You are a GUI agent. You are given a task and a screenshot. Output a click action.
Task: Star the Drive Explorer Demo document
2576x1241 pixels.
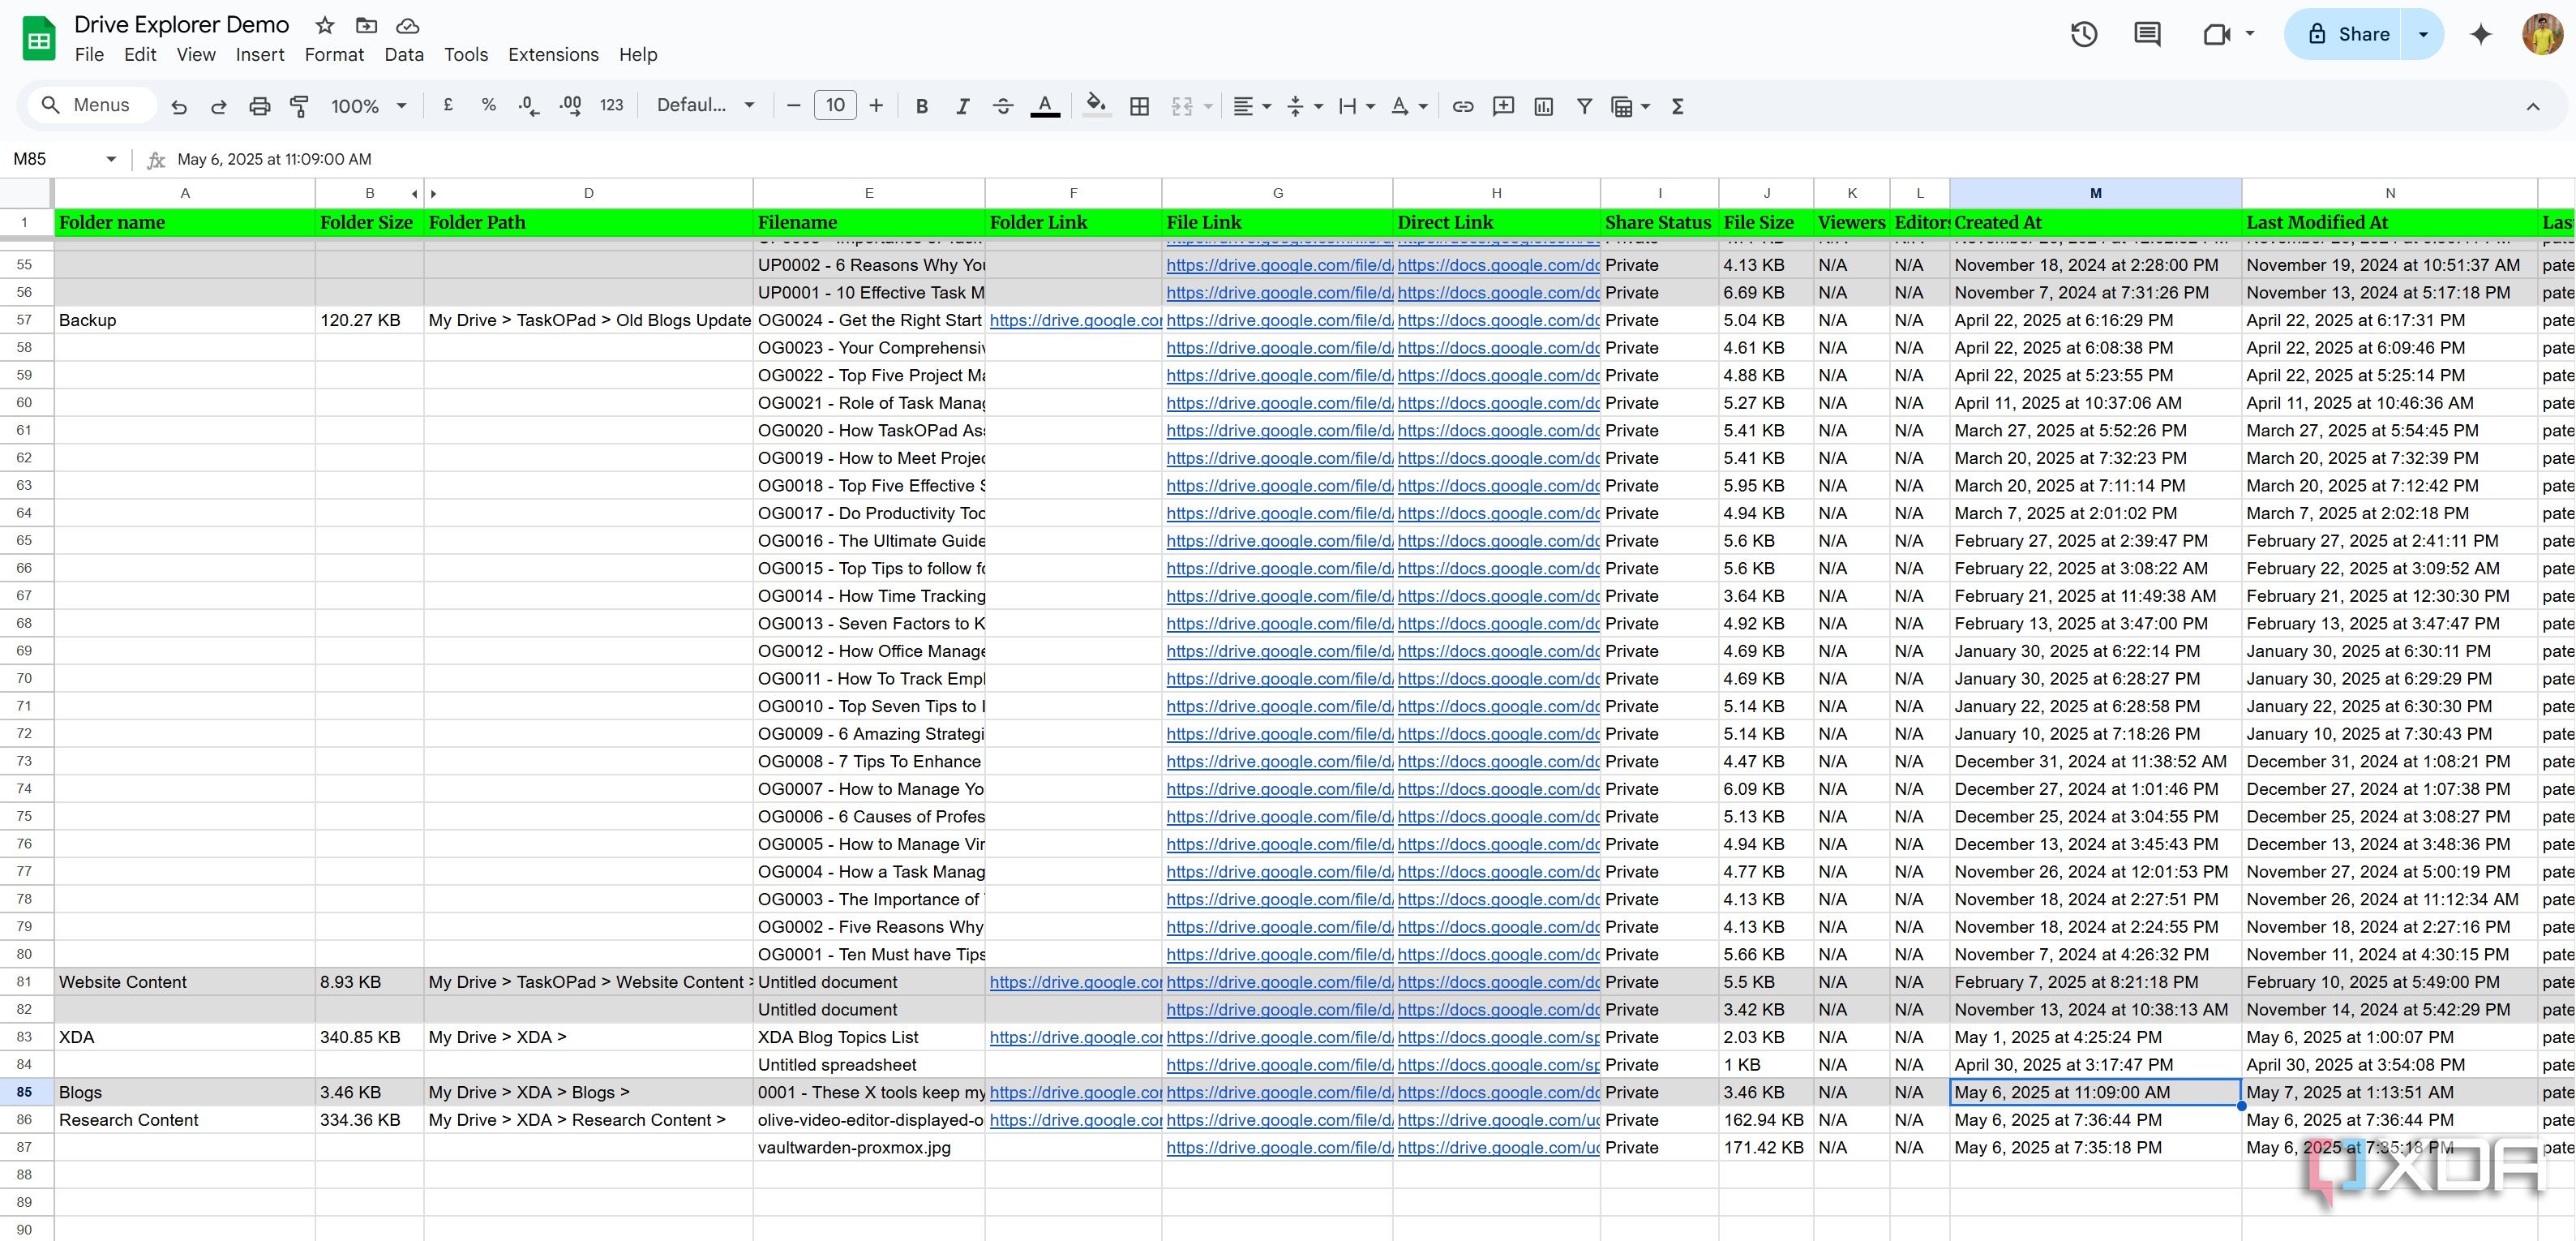point(324,26)
